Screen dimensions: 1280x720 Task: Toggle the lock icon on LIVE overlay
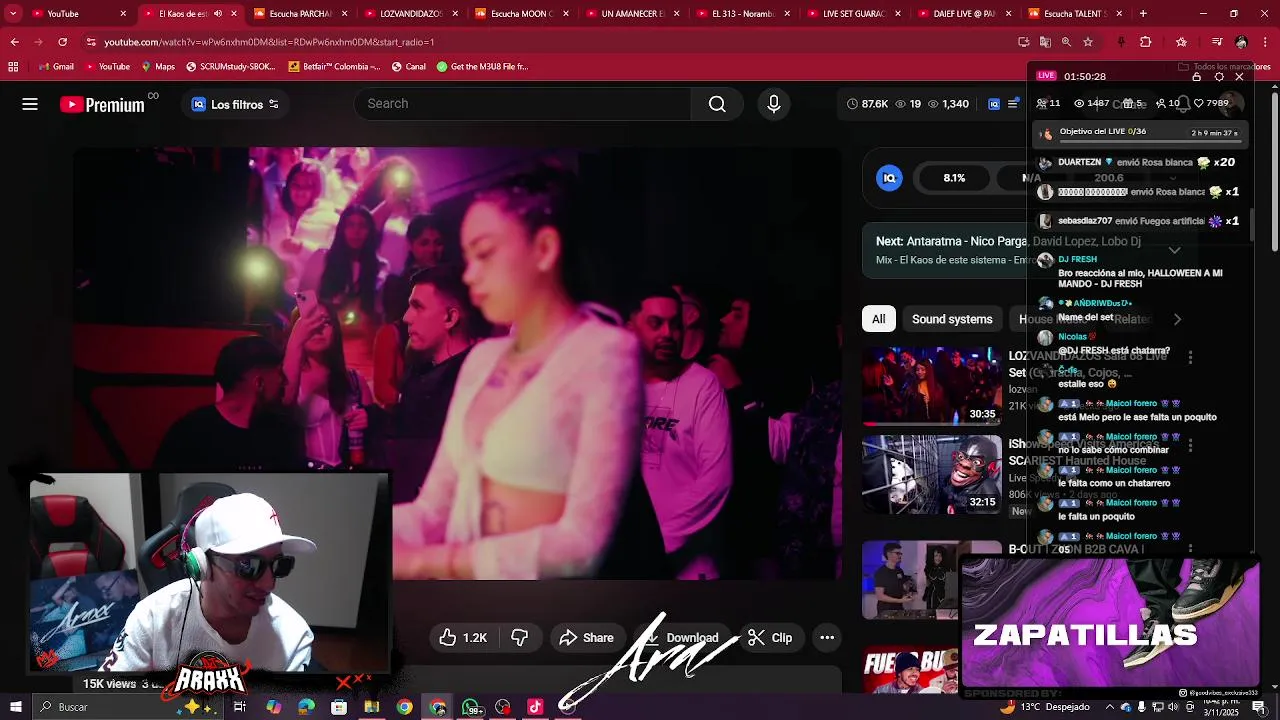click(x=1197, y=76)
